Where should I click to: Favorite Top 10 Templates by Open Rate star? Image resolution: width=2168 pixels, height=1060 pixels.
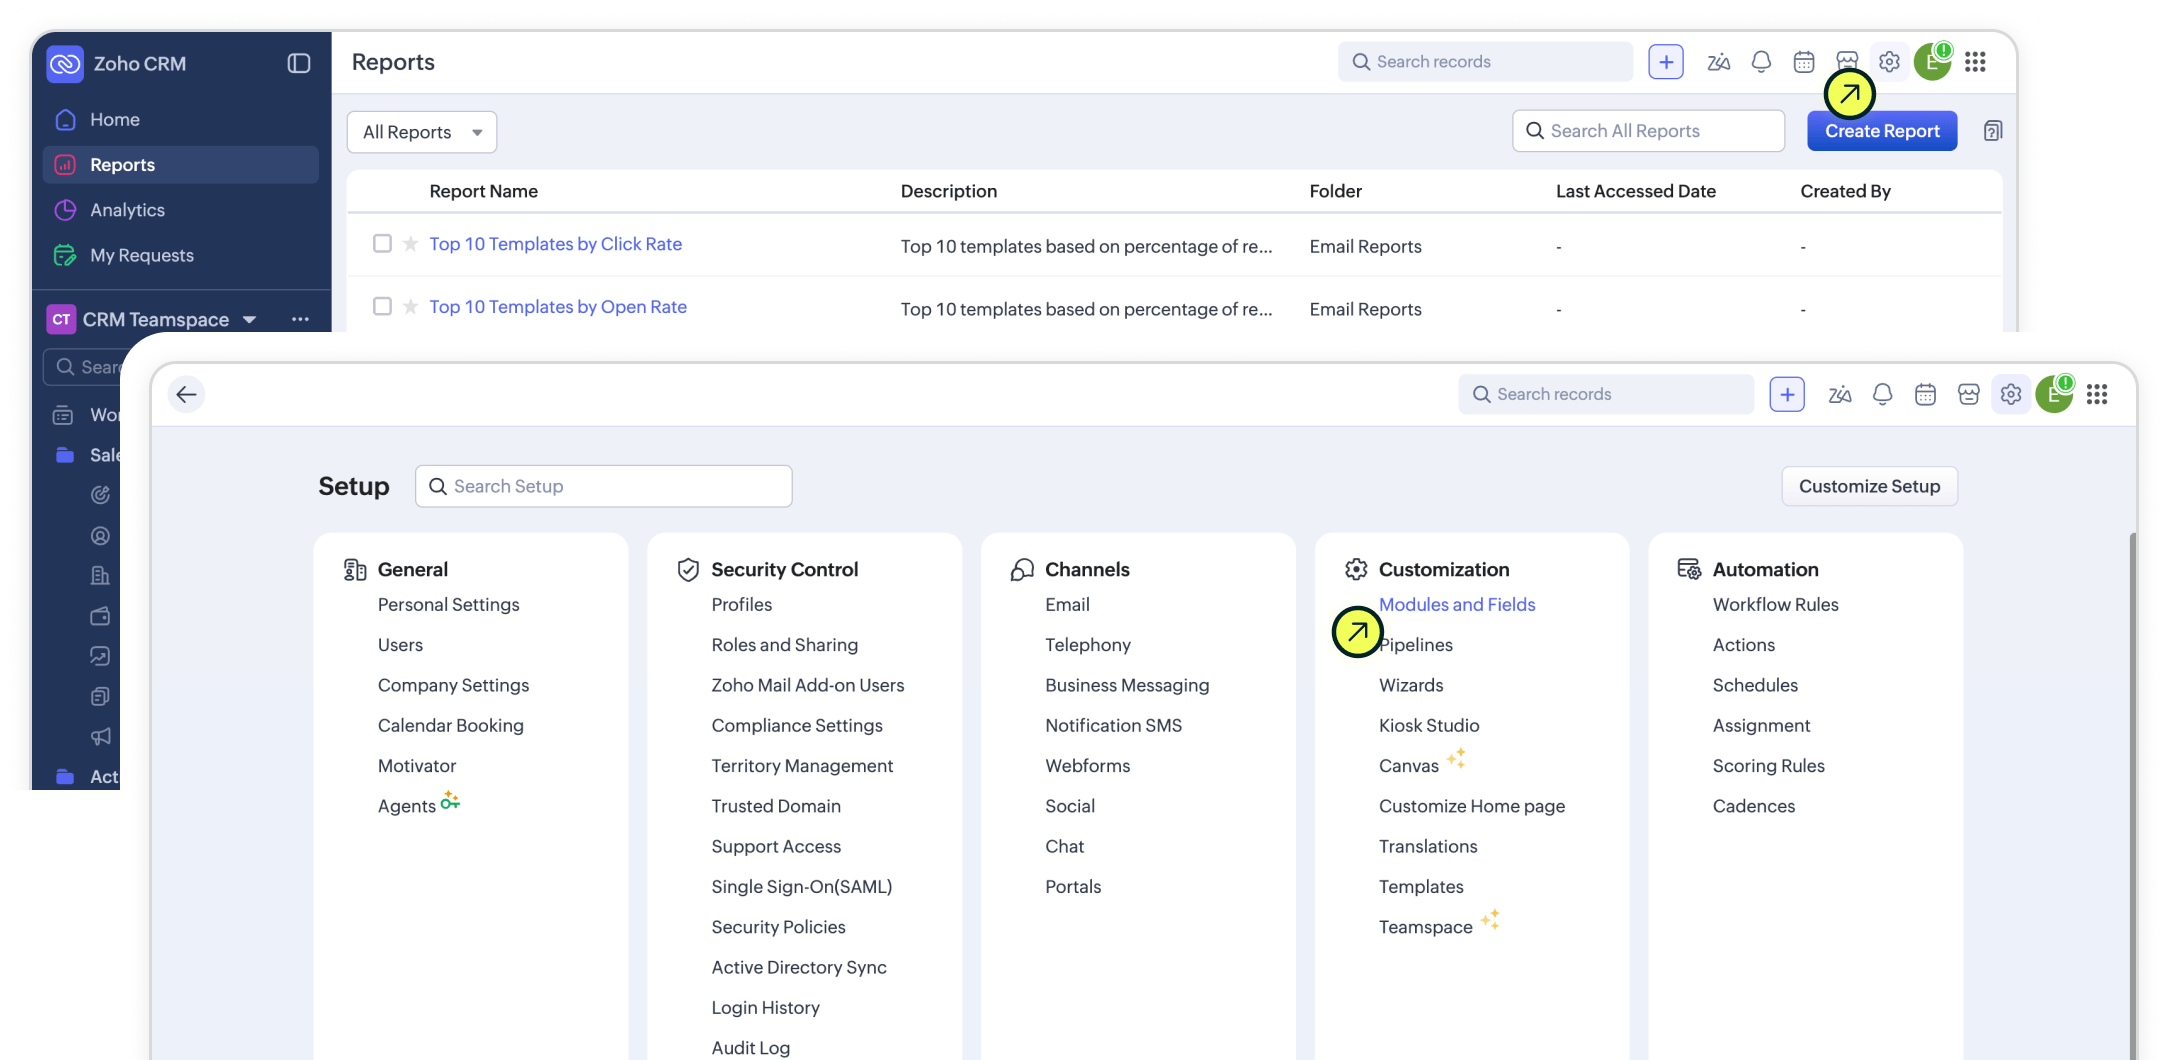pos(410,307)
